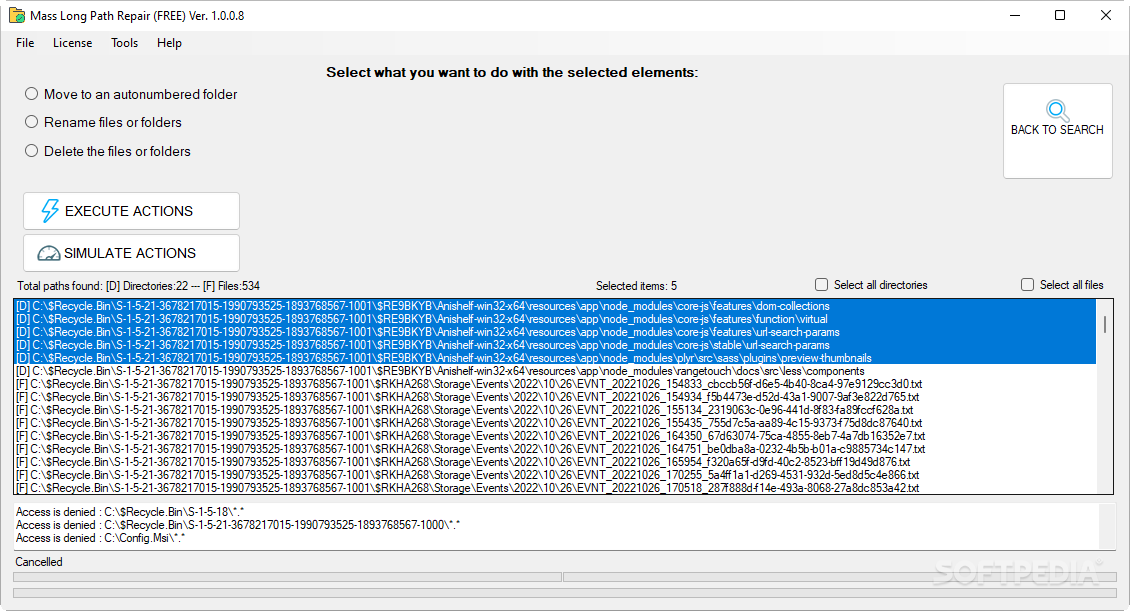Select the row ending in stable\url-search-params
The width and height of the screenshot is (1130, 611).
pyautogui.click(x=555, y=345)
